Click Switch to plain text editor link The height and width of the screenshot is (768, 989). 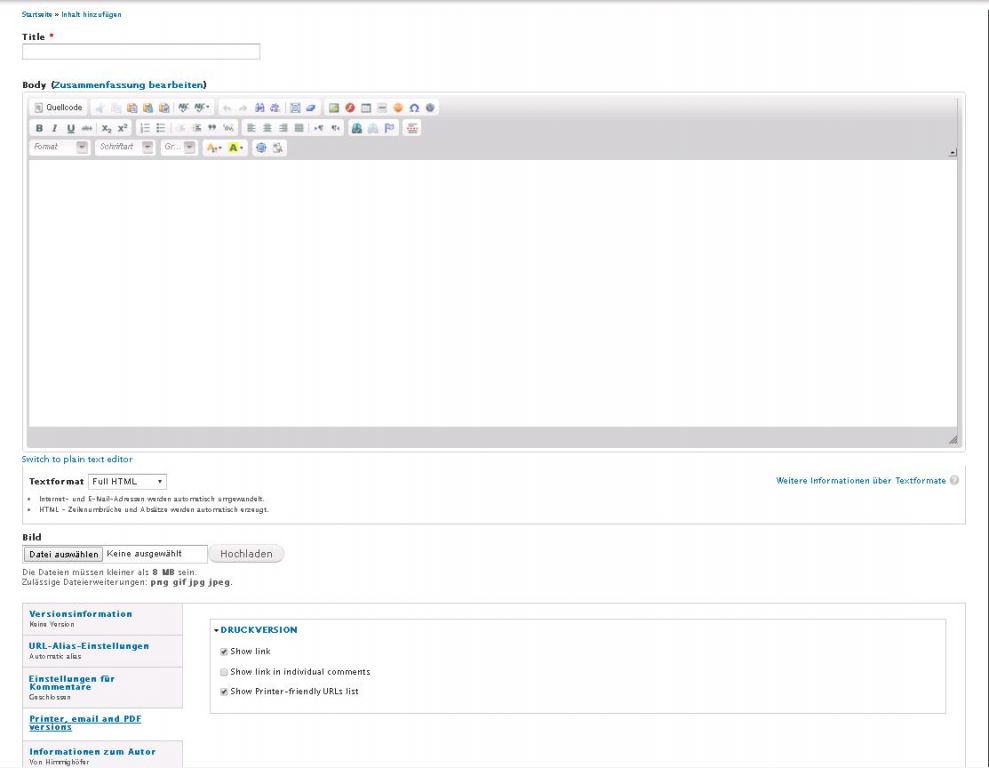click(77, 459)
